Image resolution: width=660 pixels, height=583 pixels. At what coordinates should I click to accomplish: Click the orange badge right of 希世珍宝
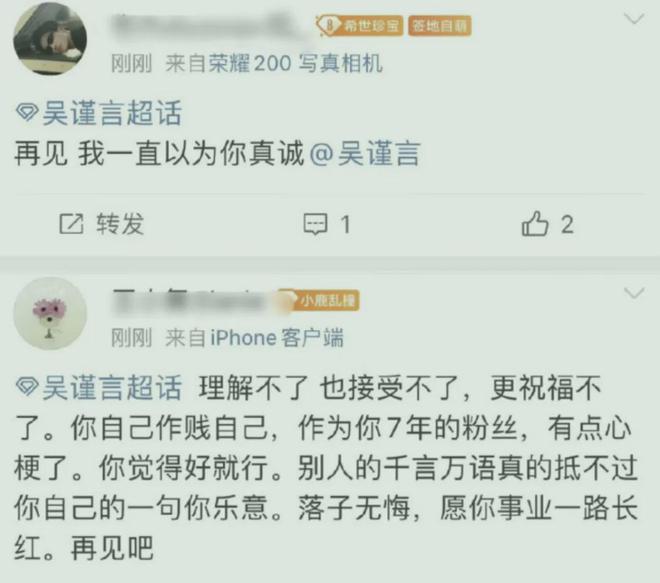(439, 26)
